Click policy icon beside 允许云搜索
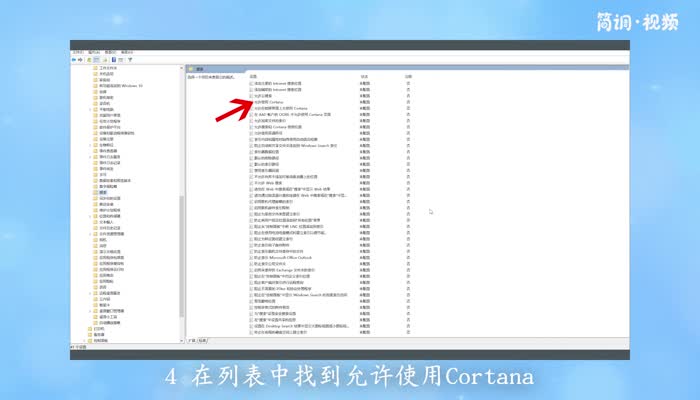Viewport: 700px width, 400px height. (x=251, y=96)
